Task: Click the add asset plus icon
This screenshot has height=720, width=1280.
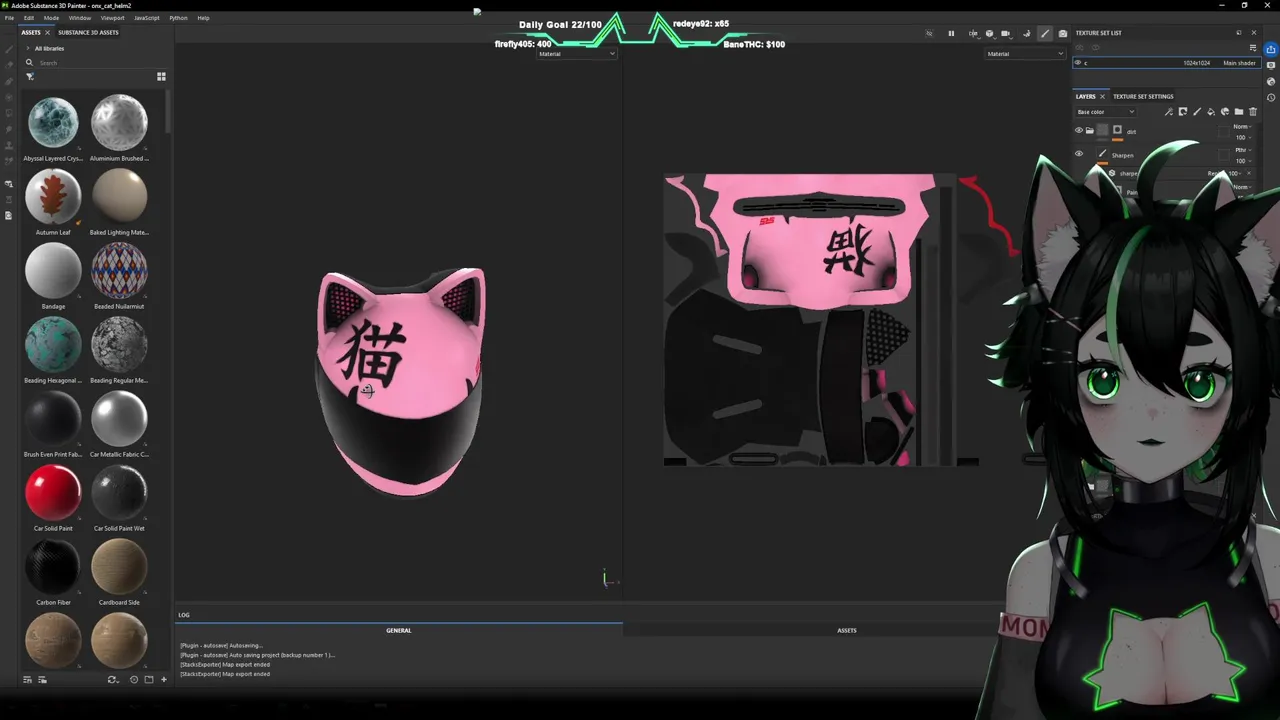Action: point(164,680)
